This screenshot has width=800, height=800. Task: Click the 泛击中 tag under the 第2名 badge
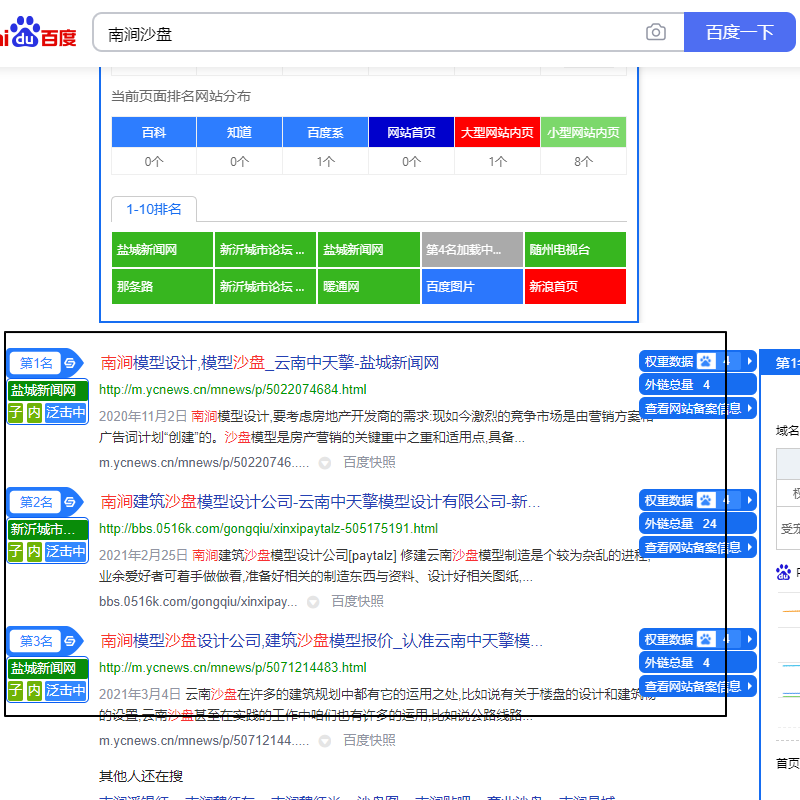coord(65,551)
